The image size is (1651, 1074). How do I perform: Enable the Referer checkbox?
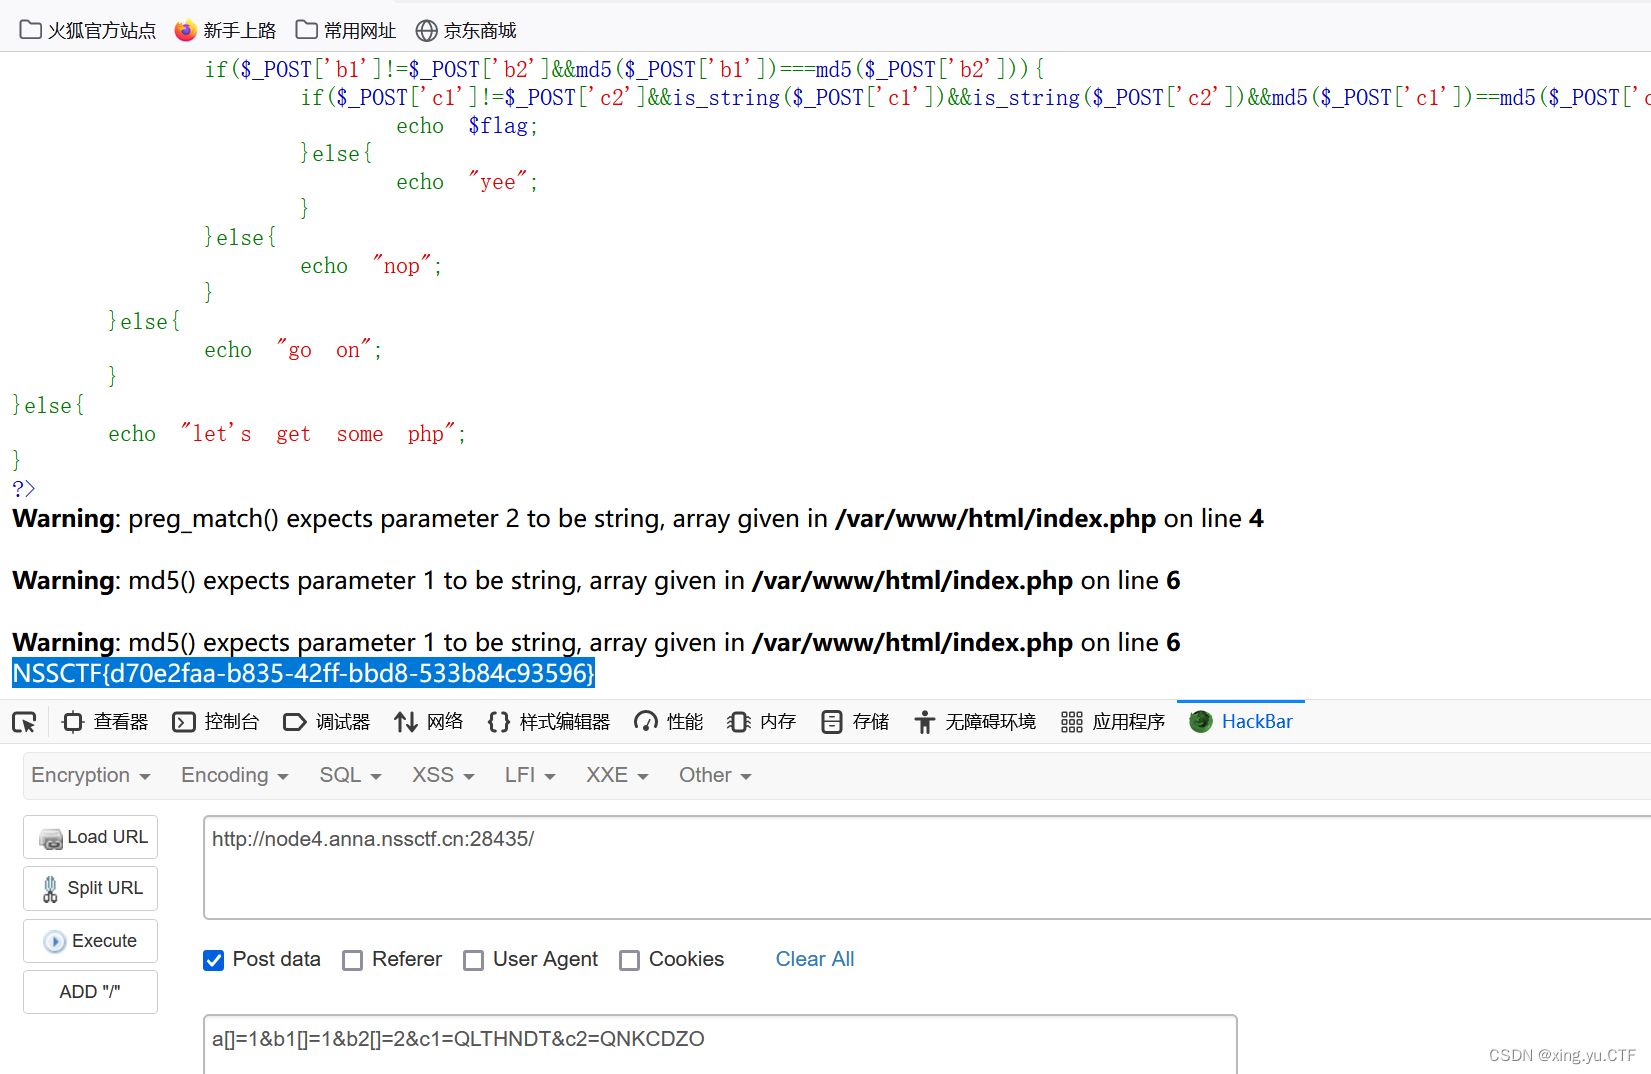(352, 960)
